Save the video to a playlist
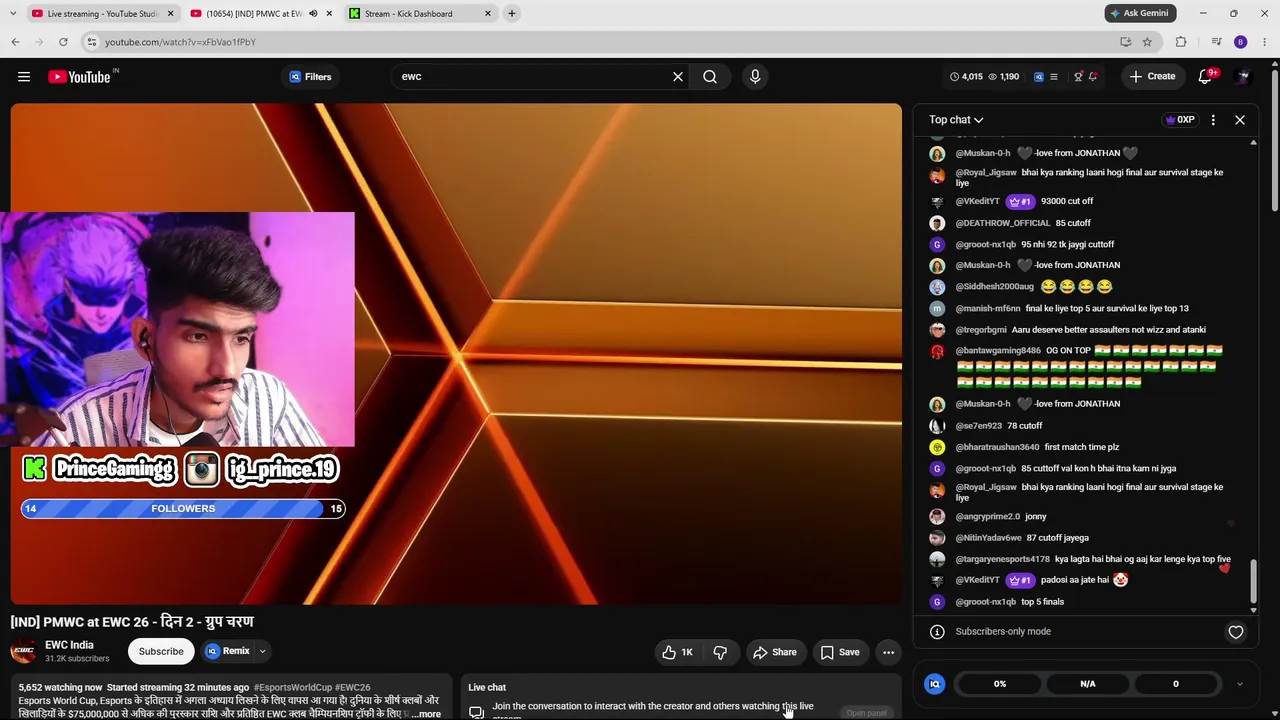Screen dimensions: 1280x720 pyautogui.click(x=840, y=652)
